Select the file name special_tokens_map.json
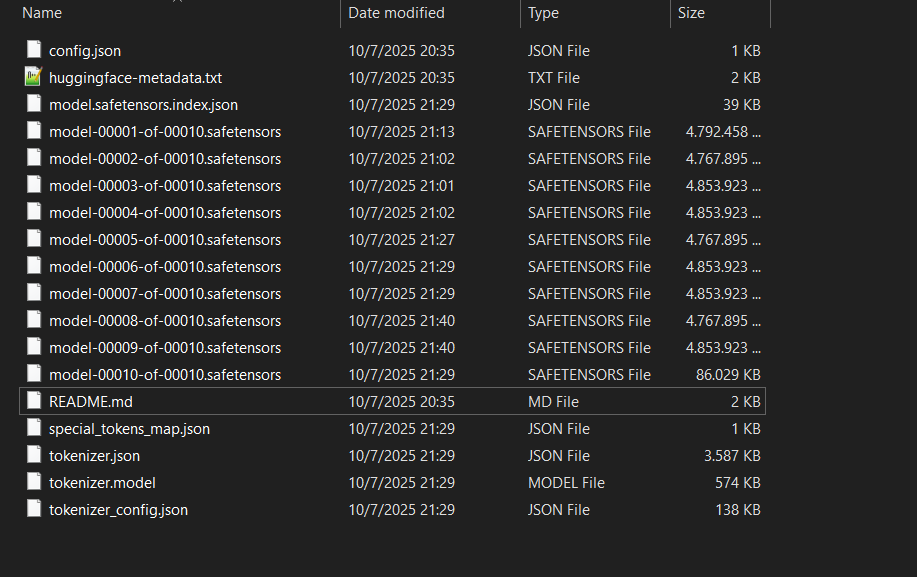This screenshot has height=577, width=917. [x=129, y=429]
